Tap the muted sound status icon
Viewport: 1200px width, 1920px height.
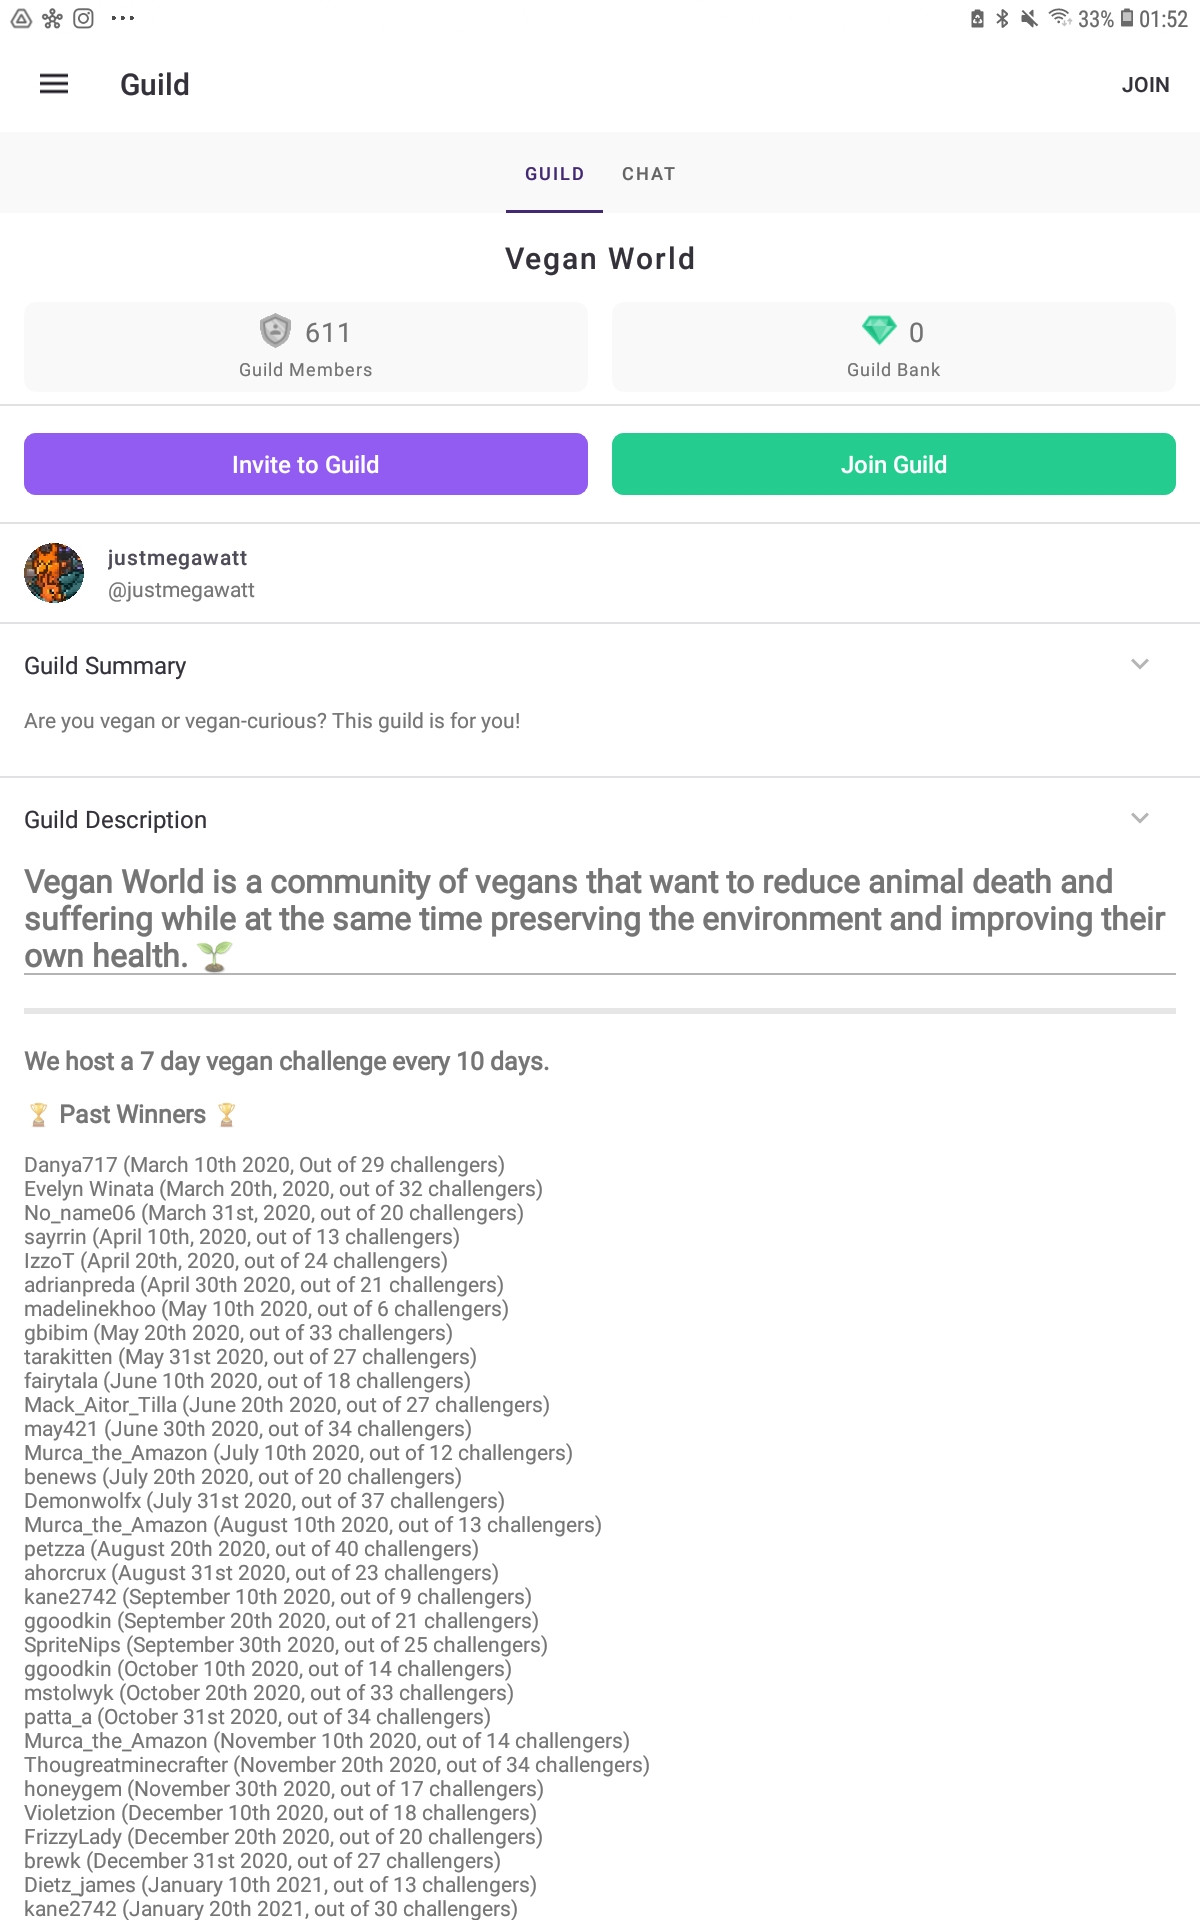(x=1029, y=18)
